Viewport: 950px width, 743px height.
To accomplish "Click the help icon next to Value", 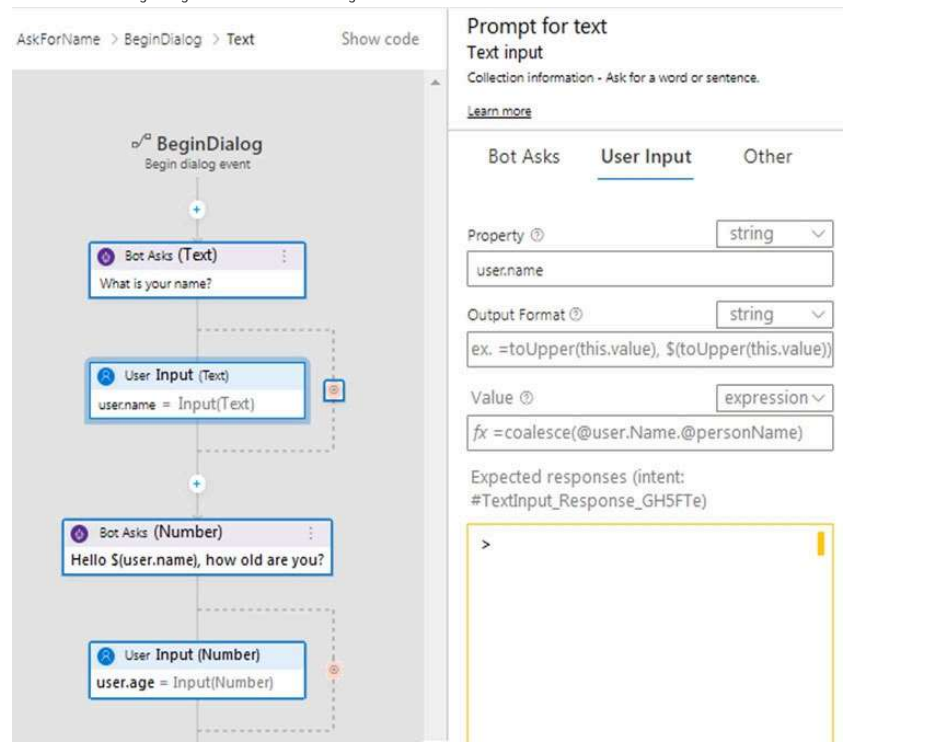I will coord(526,398).
